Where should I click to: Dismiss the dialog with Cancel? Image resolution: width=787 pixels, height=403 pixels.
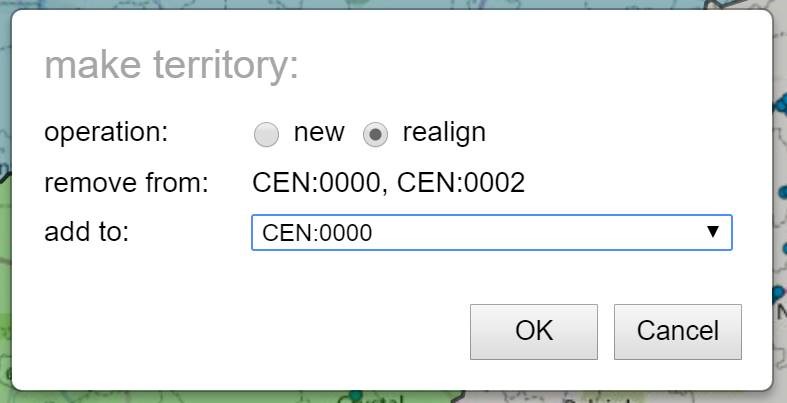coord(678,332)
